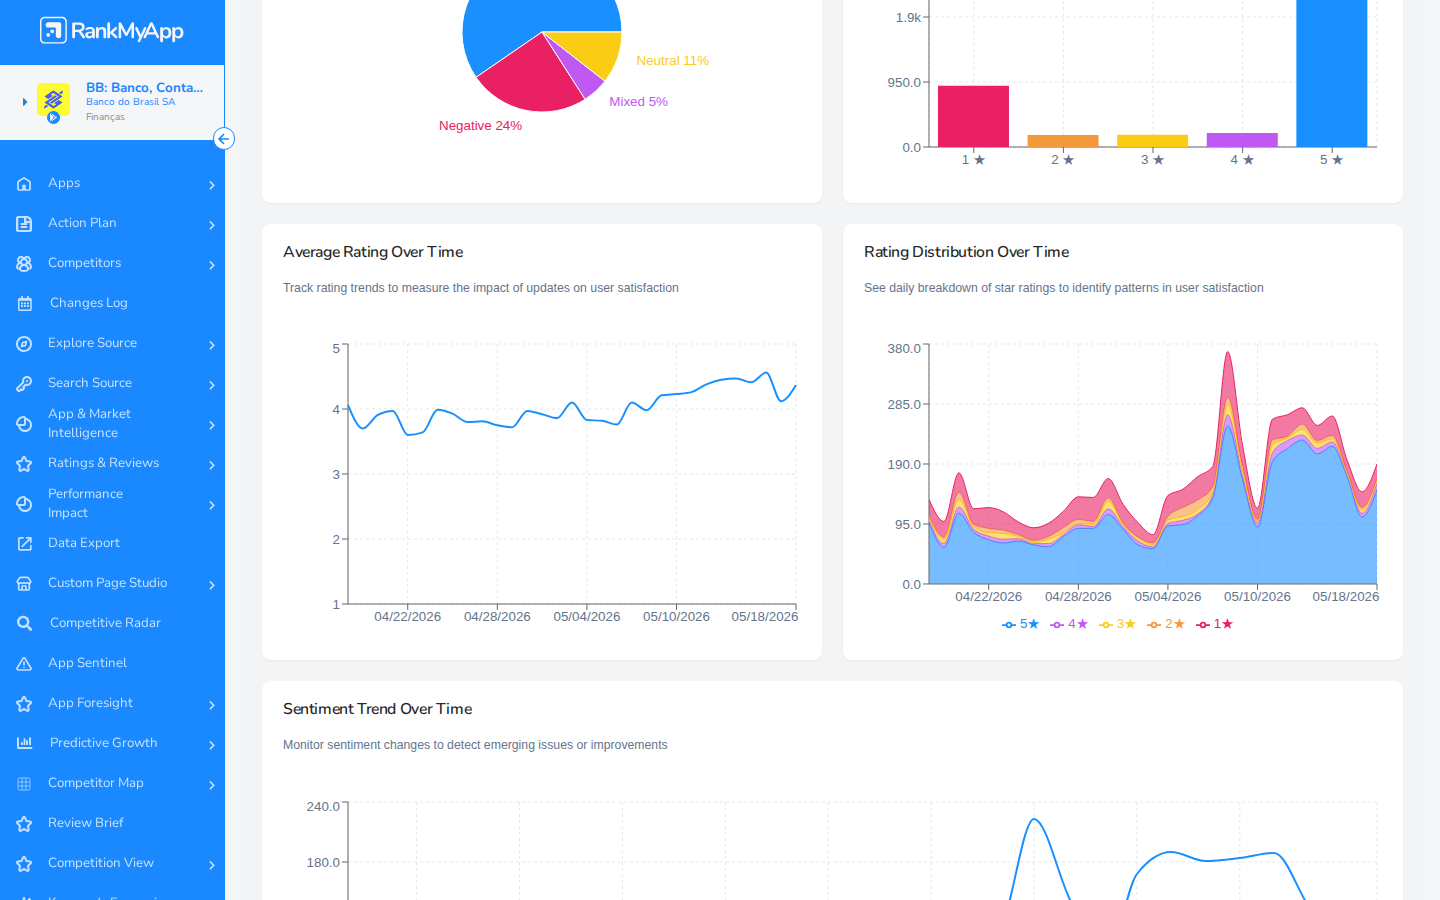This screenshot has width=1440, height=900.
Task: Expand the Explore Source chevron
Action: coord(212,345)
